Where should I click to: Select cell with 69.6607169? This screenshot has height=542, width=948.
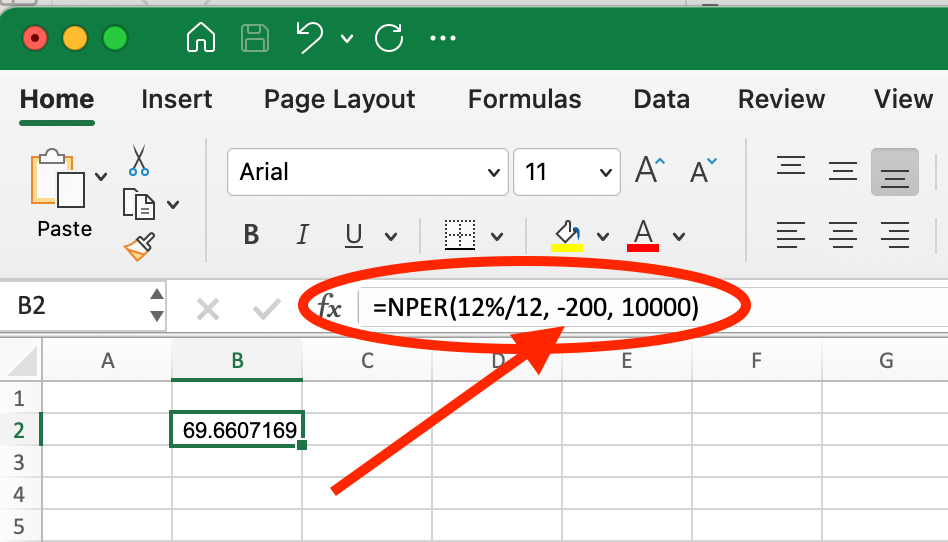click(x=237, y=430)
